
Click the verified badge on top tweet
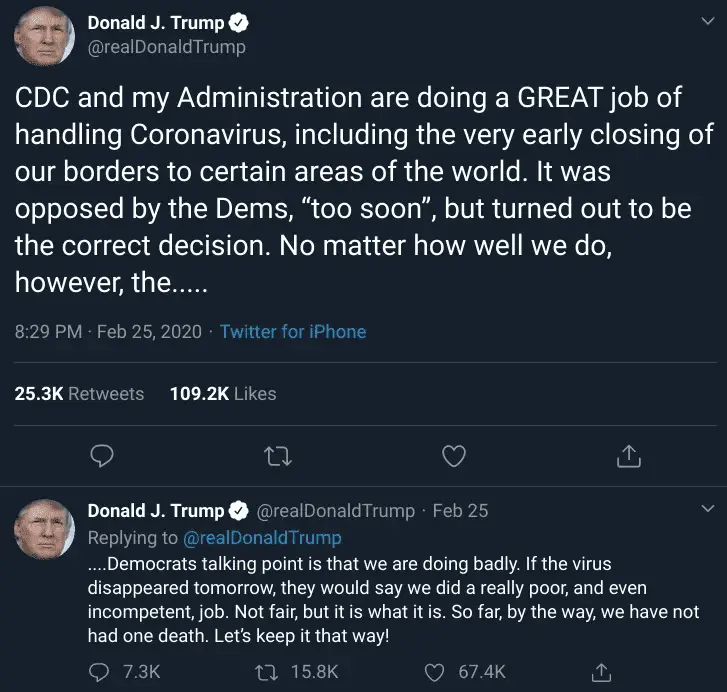(x=238, y=22)
